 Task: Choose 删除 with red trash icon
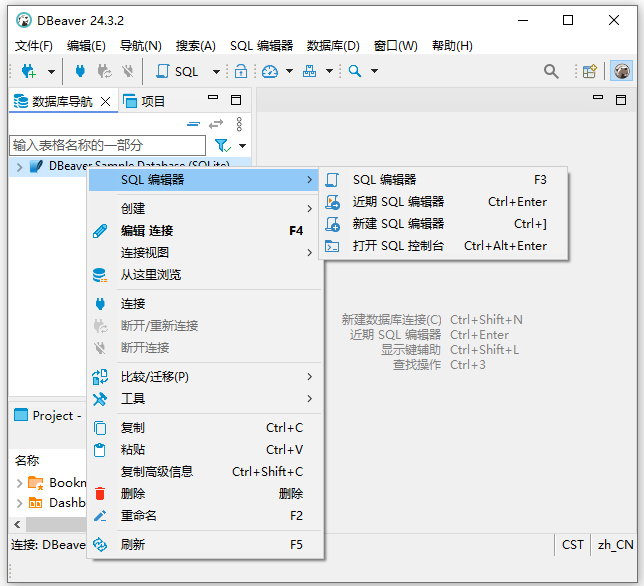pyautogui.click(x=205, y=494)
